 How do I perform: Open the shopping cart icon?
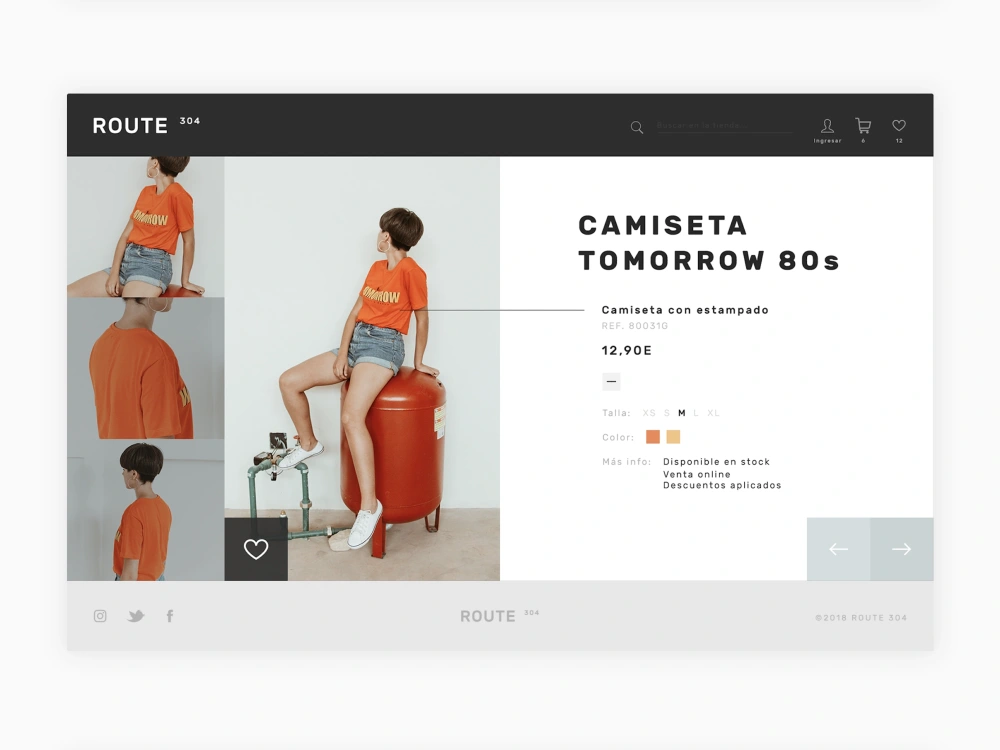click(x=863, y=126)
